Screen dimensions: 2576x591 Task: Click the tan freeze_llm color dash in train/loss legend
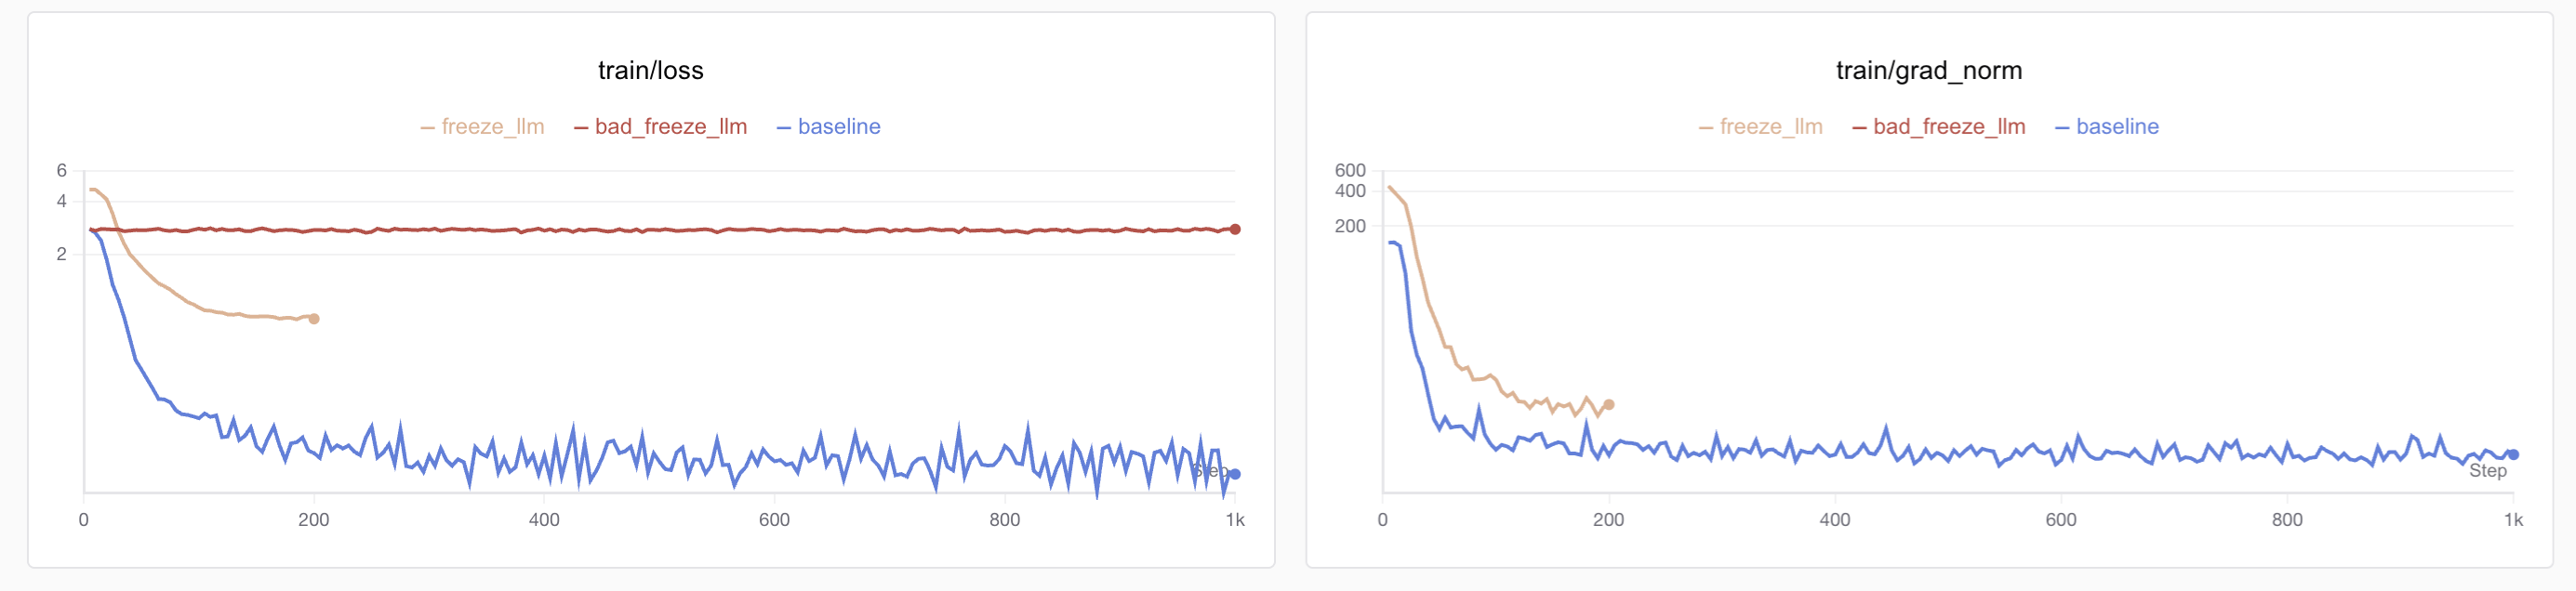click(427, 128)
